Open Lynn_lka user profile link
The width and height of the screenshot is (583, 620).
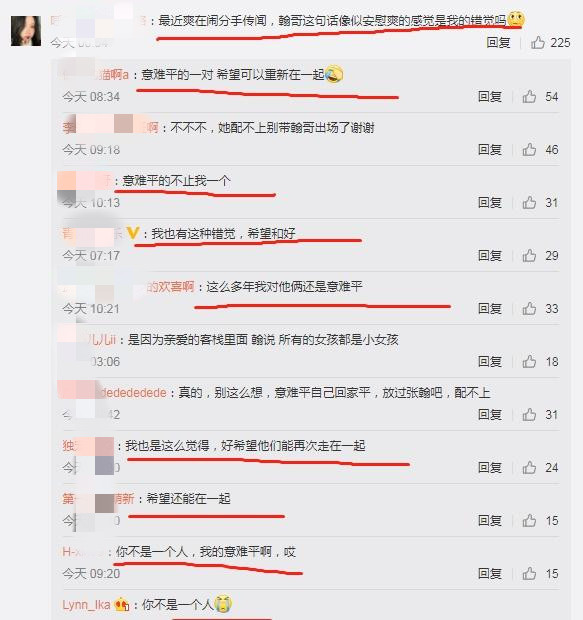coord(86,605)
